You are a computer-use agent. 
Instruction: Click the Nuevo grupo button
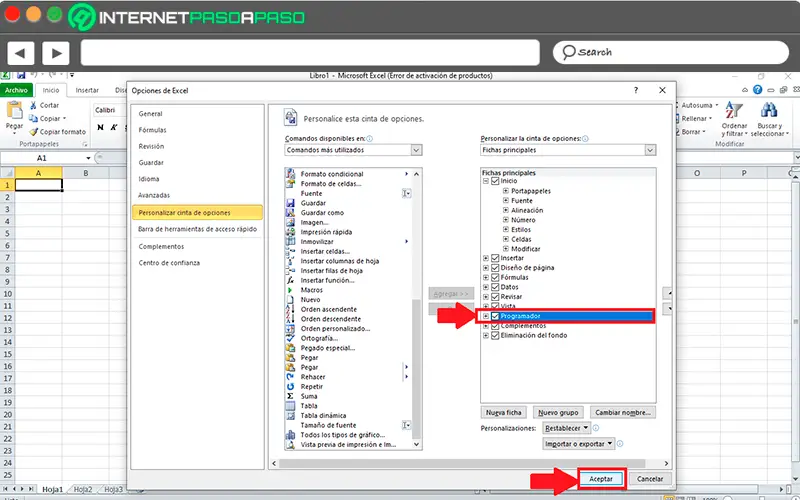click(558, 412)
